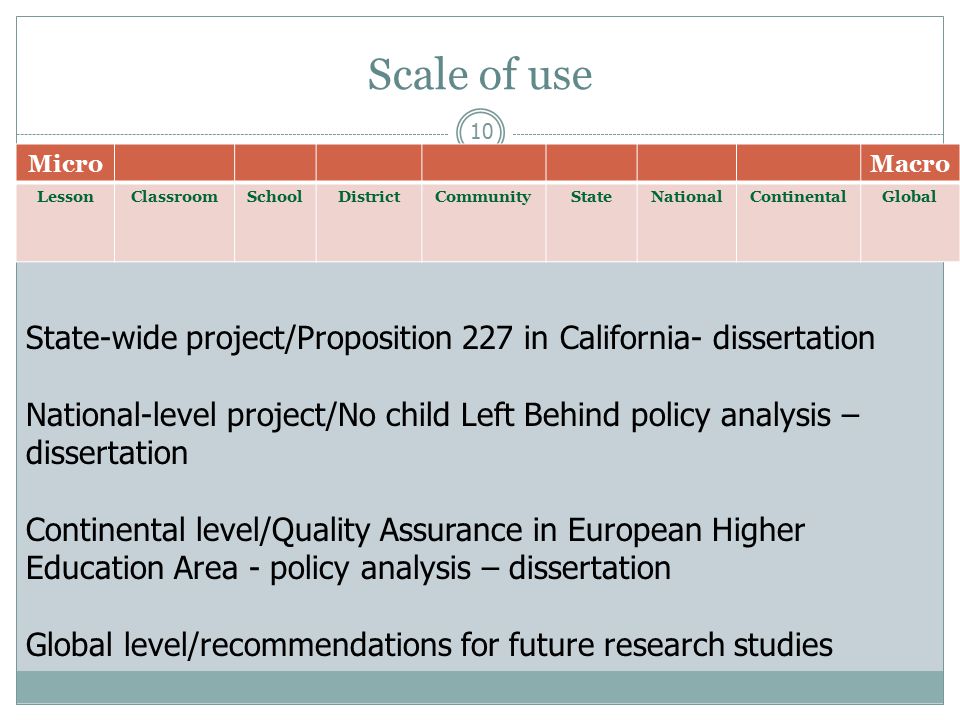This screenshot has width=960, height=720.
Task: Click the Lesson scale cell
Action: [x=65, y=222]
